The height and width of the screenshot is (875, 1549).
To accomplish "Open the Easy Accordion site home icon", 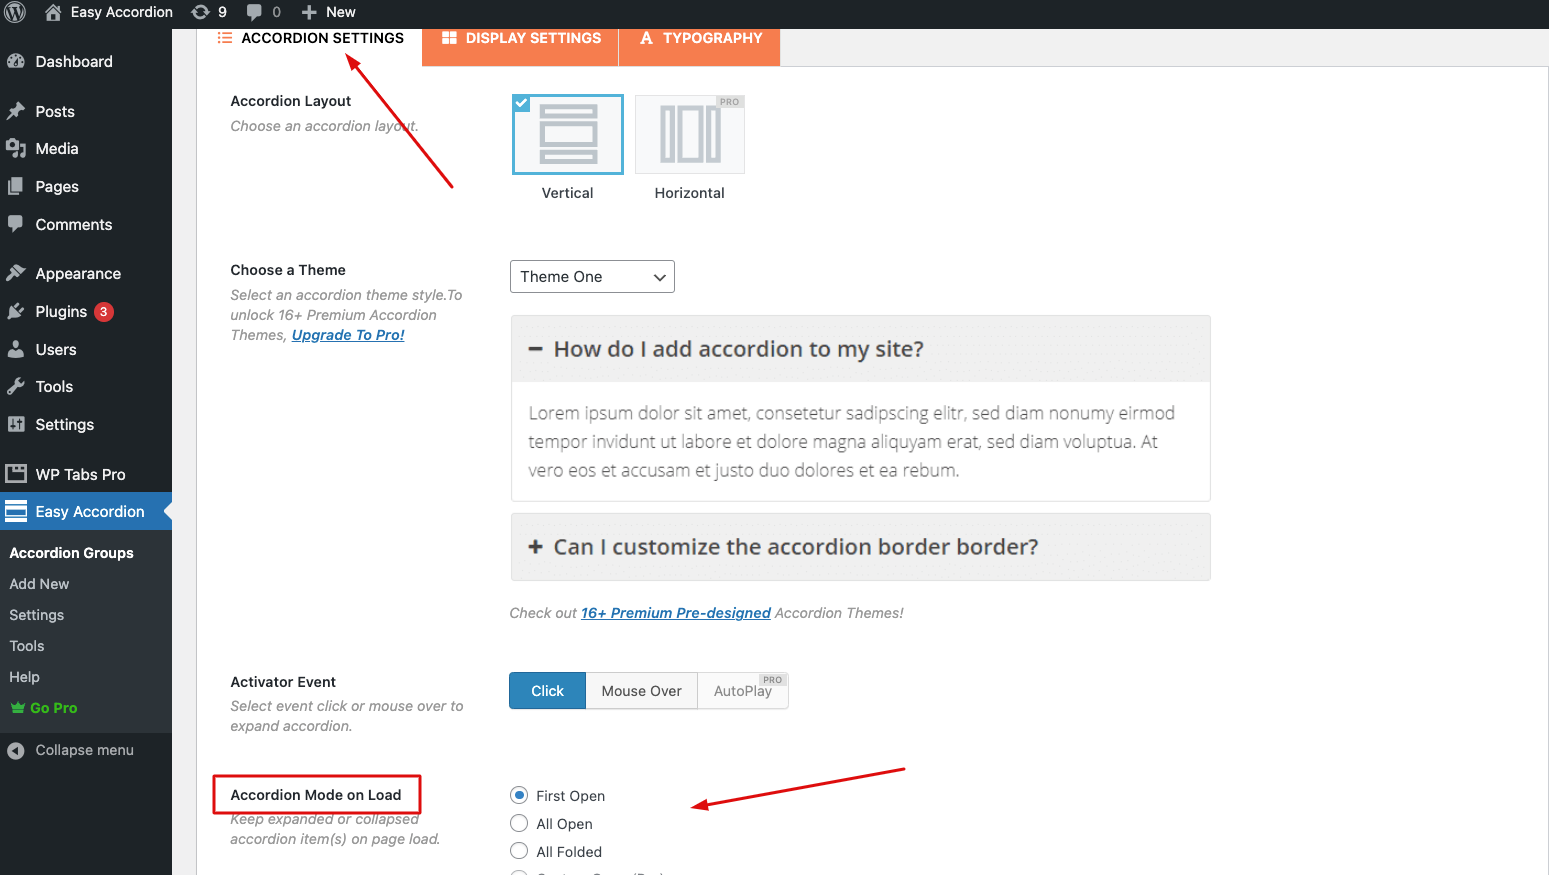I will [x=53, y=12].
